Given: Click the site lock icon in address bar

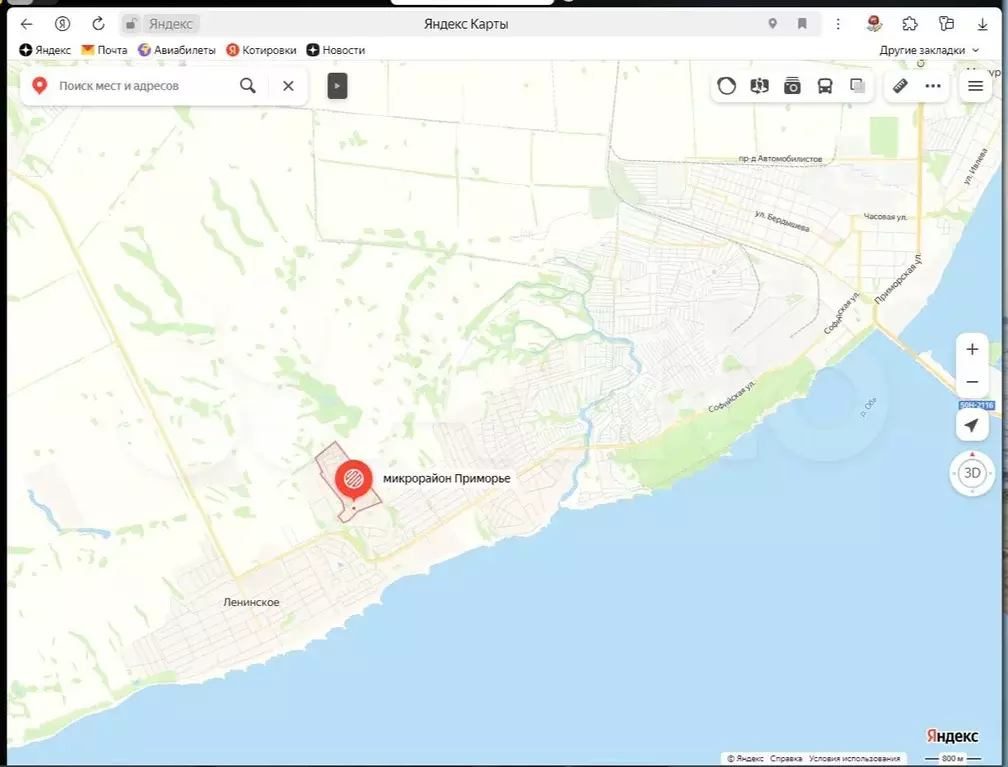Looking at the screenshot, I should (x=130, y=24).
